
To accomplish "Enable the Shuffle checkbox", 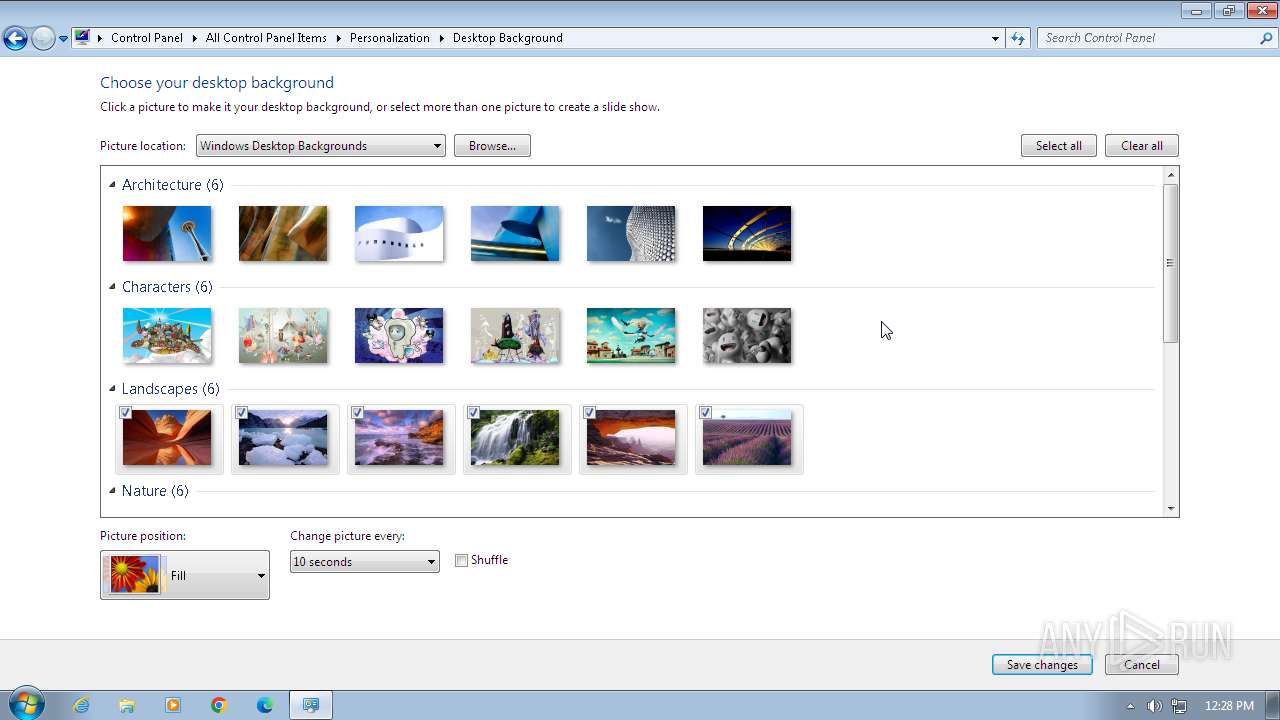I will click(x=461, y=561).
